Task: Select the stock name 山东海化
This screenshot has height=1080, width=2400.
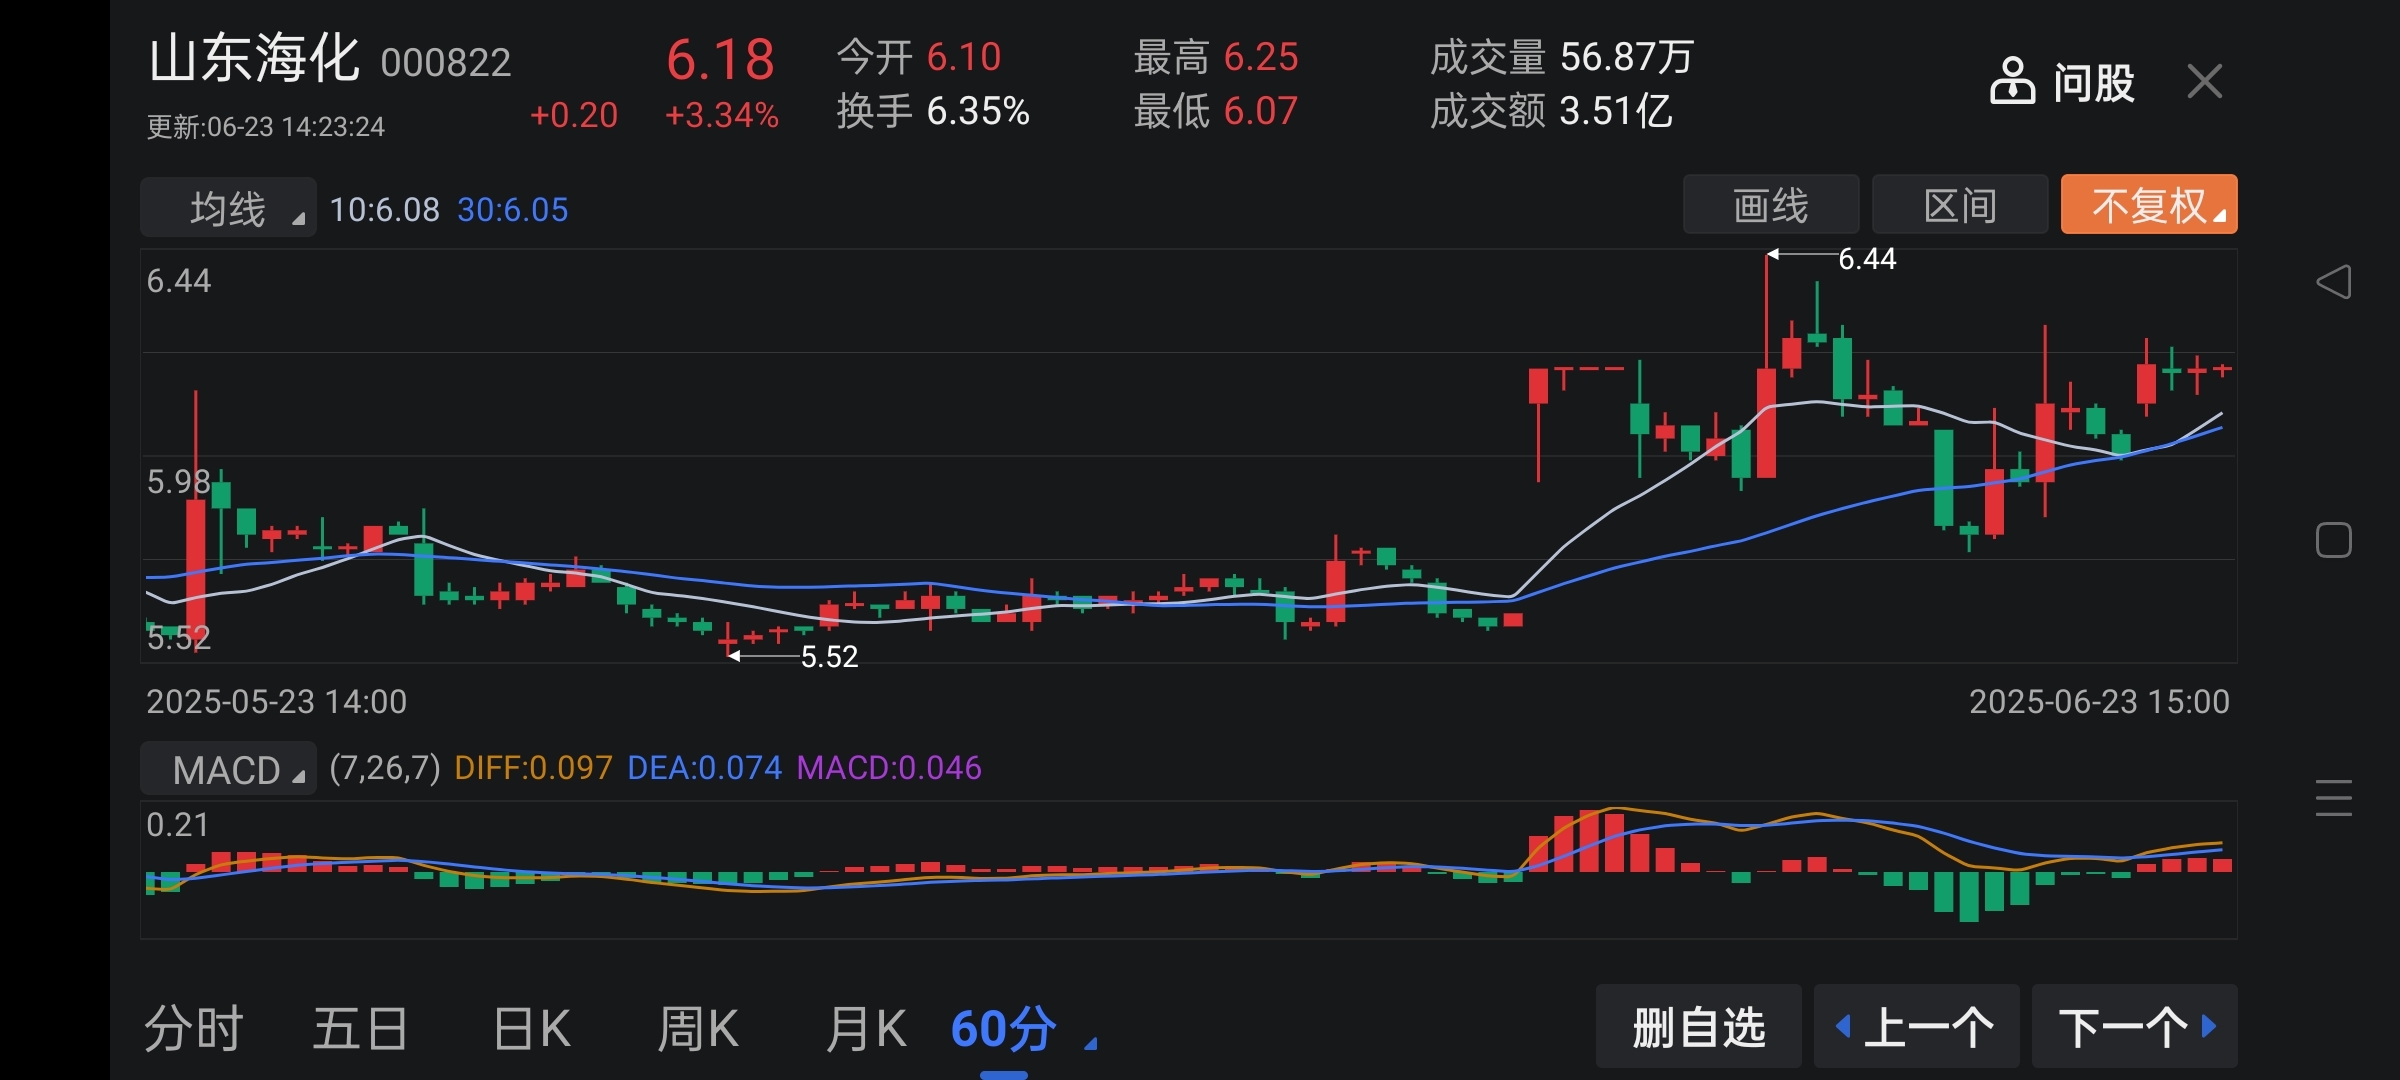Action: pyautogui.click(x=254, y=58)
